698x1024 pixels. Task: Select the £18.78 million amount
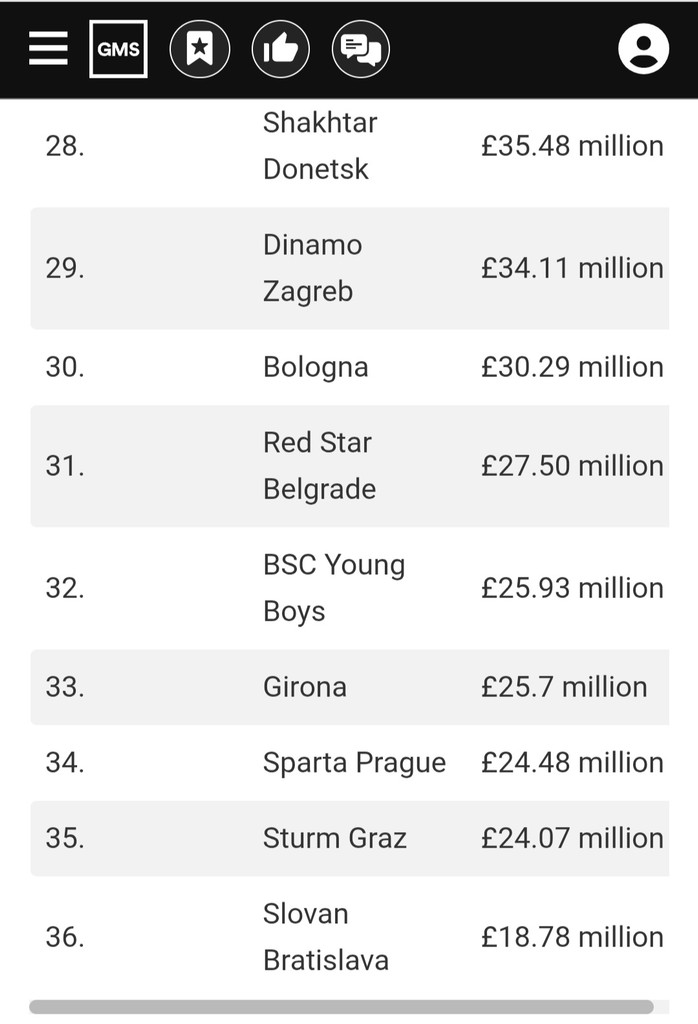pyautogui.click(x=573, y=937)
